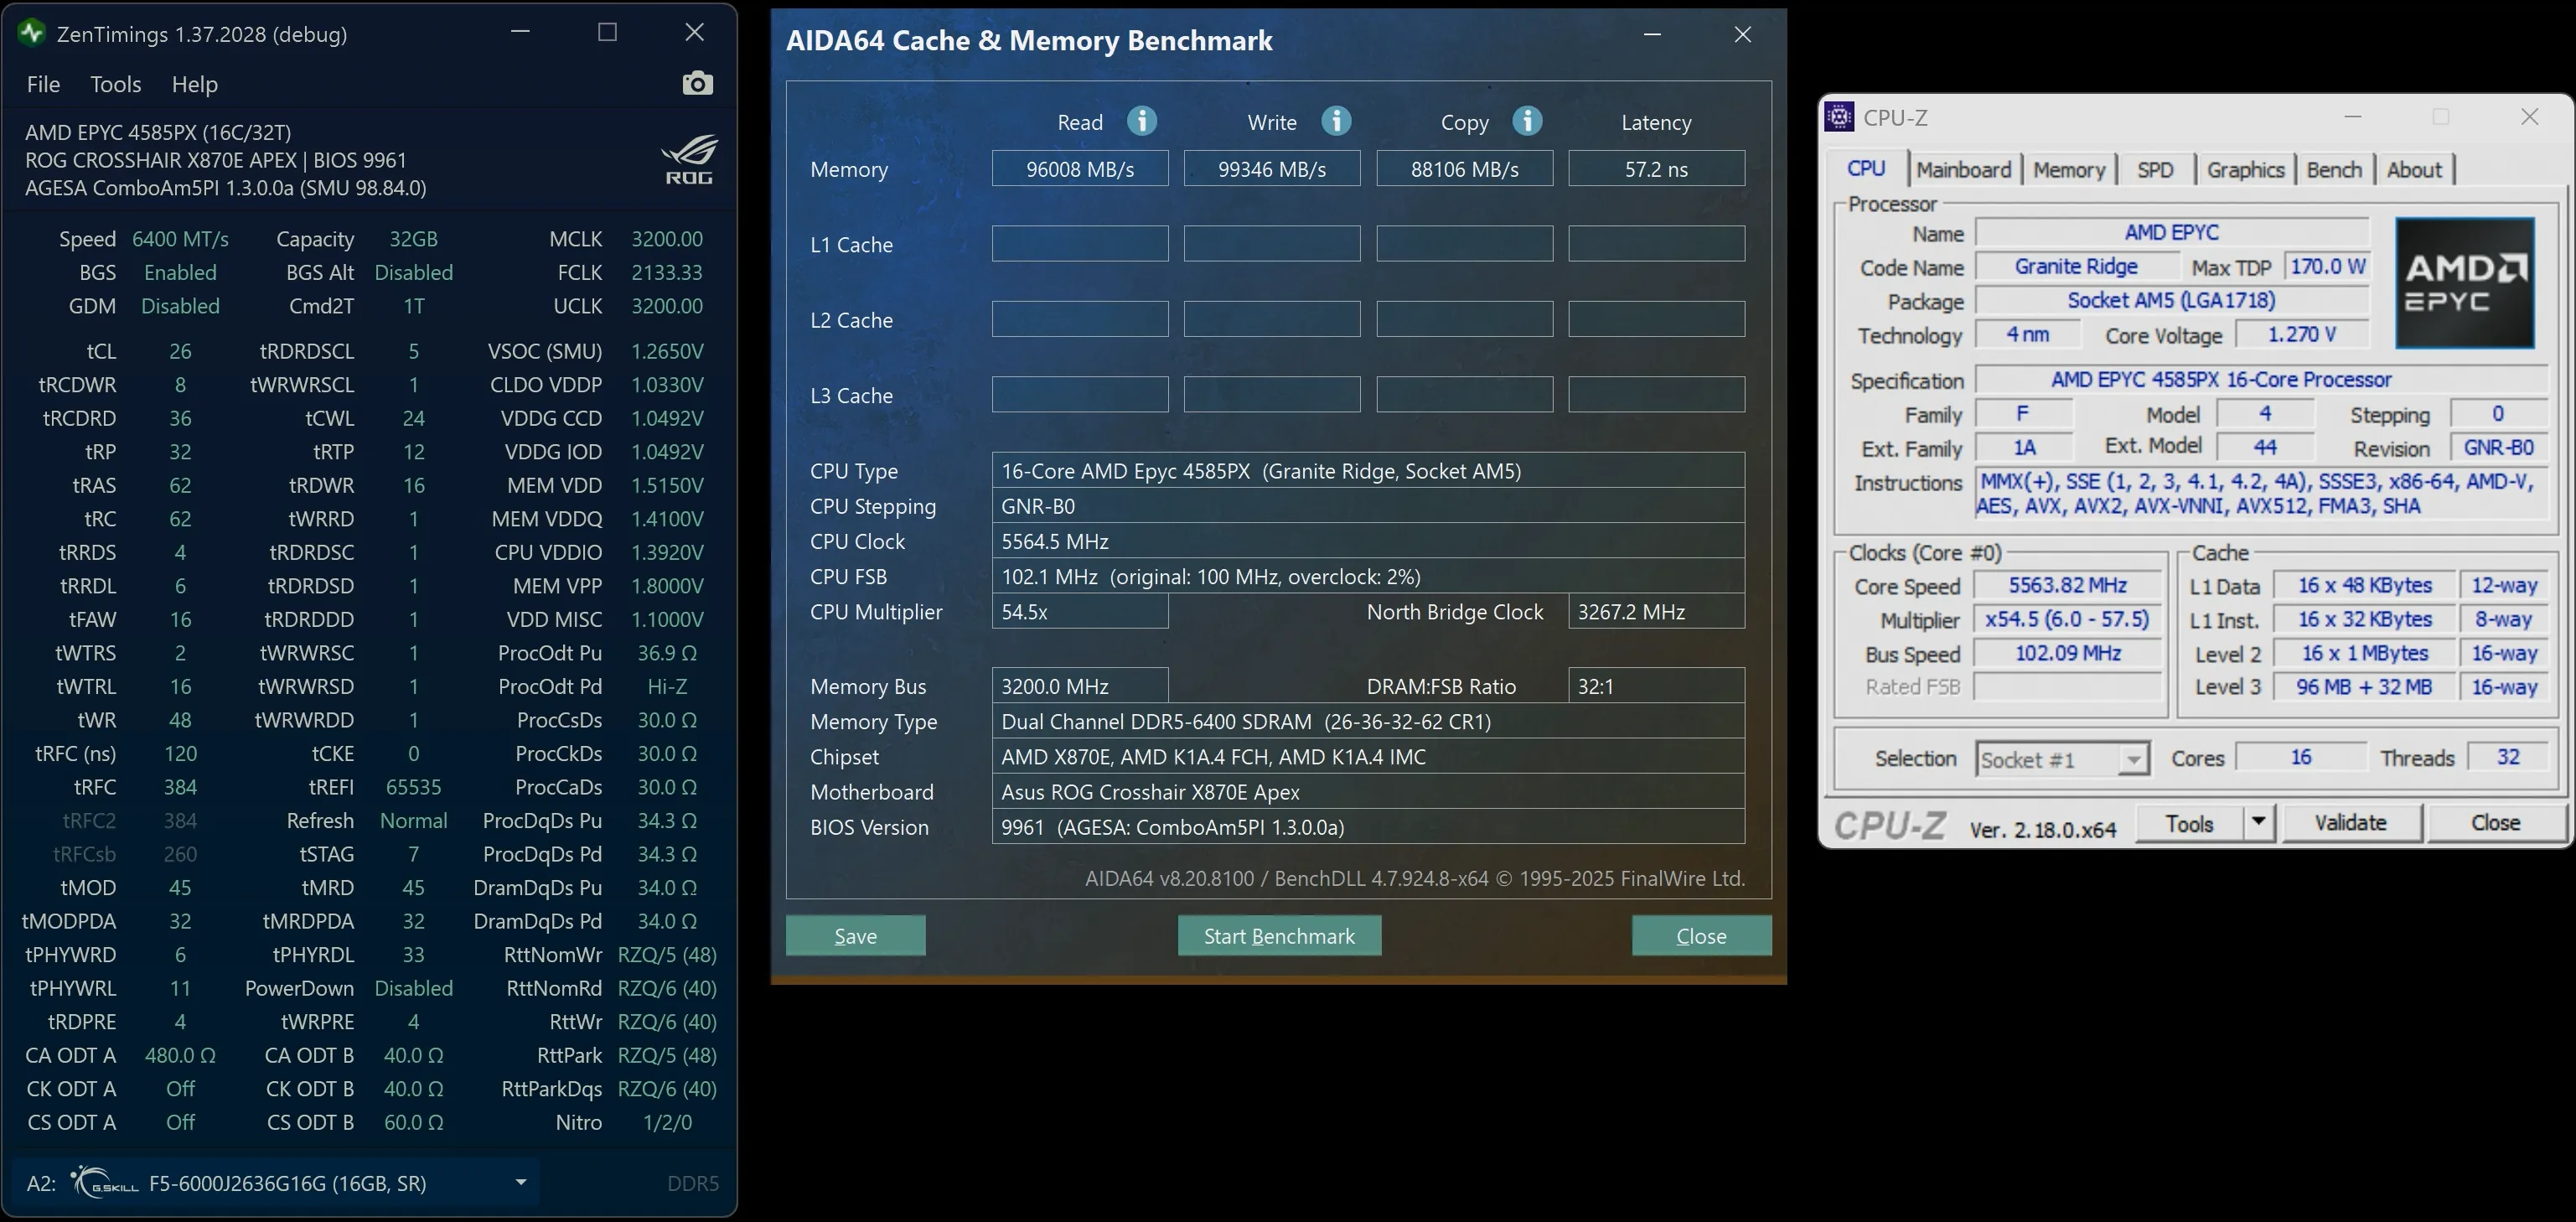Viewport: 2576px width, 1222px height.
Task: Click the Memory Write 99346 MB/s field
Action: (1272, 169)
